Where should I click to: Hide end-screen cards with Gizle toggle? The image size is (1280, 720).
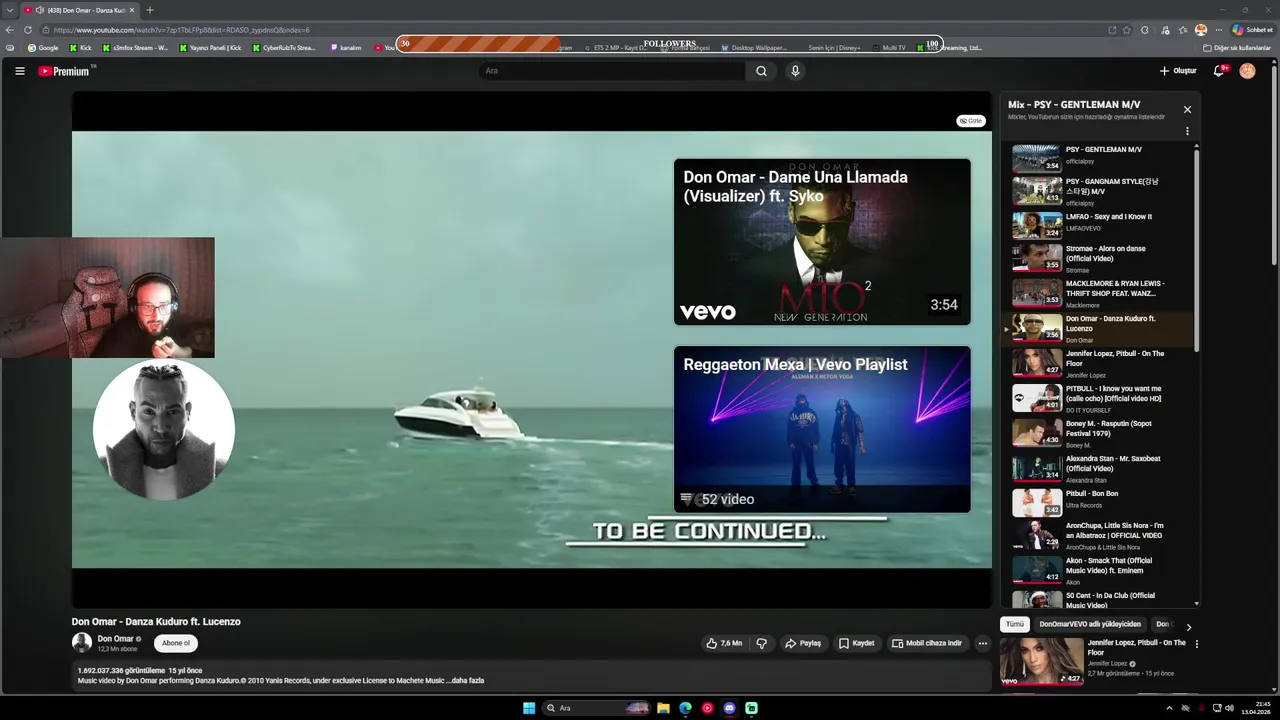tap(971, 121)
